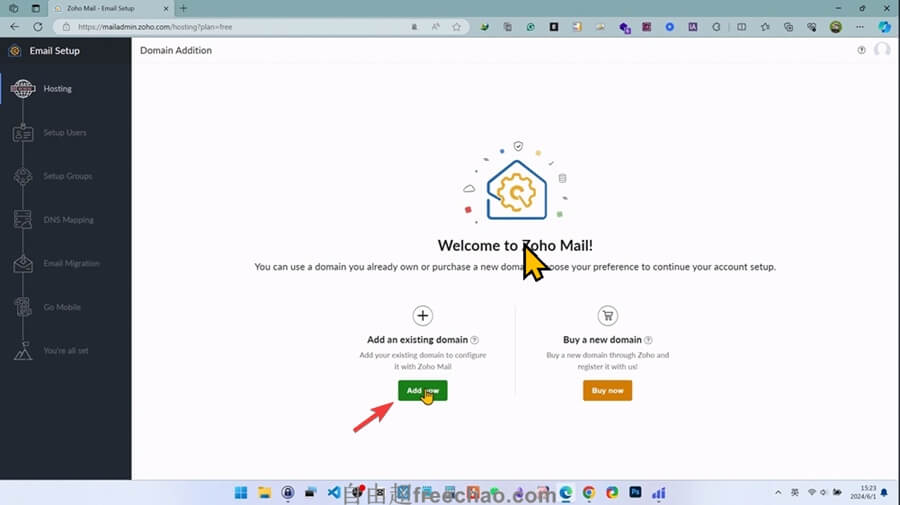Select the Setup Groups sidebar icon
The width and height of the screenshot is (900, 505).
tap(22, 177)
